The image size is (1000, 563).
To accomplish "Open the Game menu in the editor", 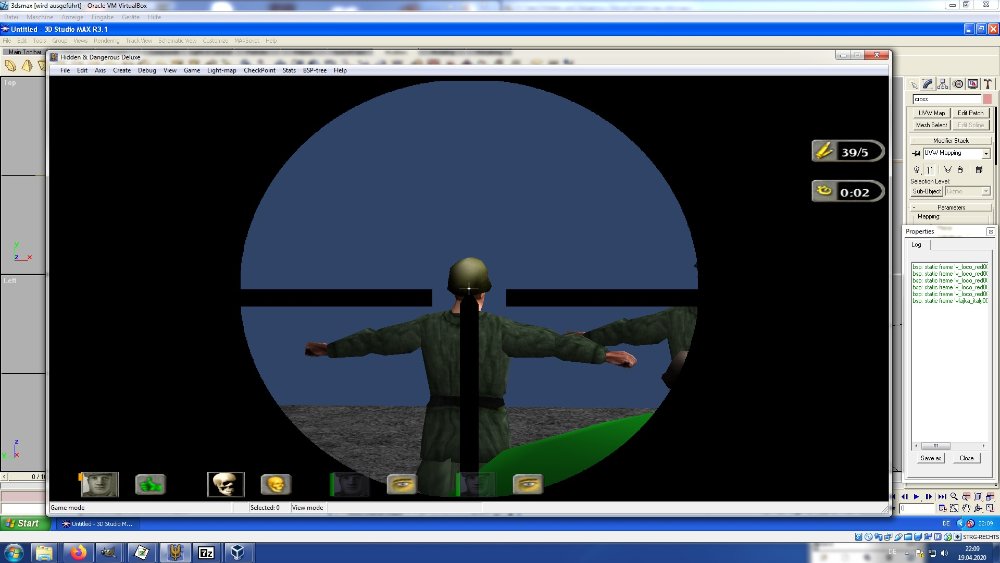I will [x=192, y=71].
